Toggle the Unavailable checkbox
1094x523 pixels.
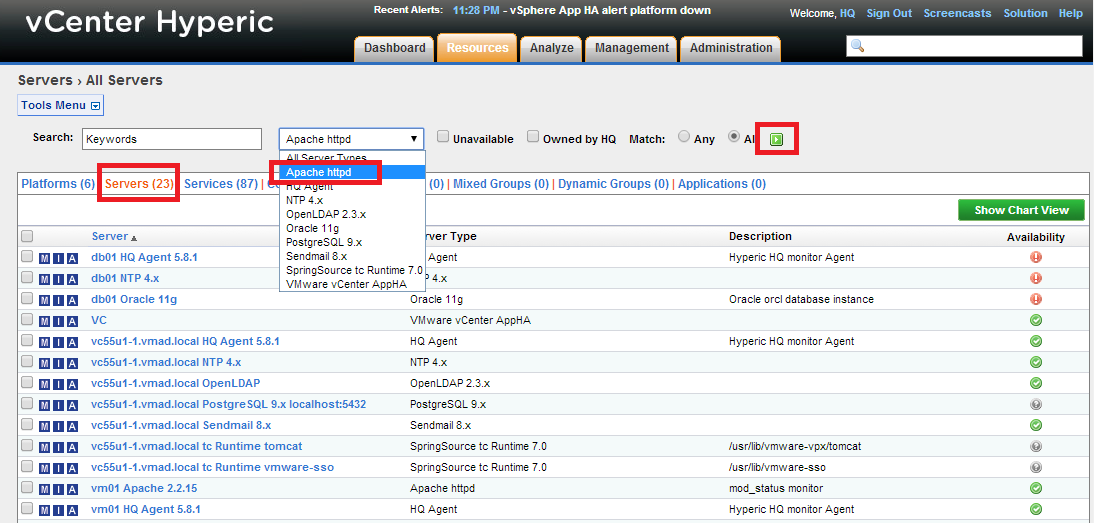click(443, 137)
